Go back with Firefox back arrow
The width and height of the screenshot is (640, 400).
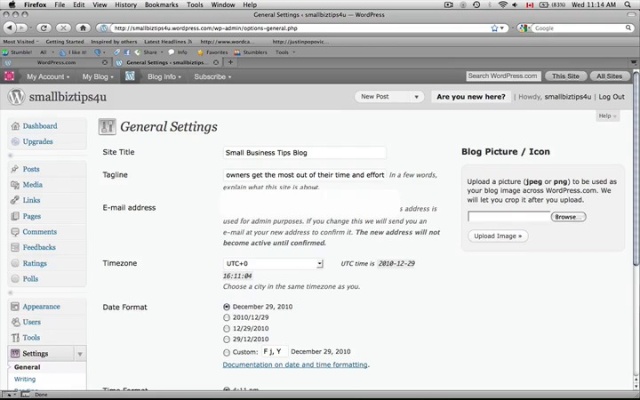coord(9,28)
